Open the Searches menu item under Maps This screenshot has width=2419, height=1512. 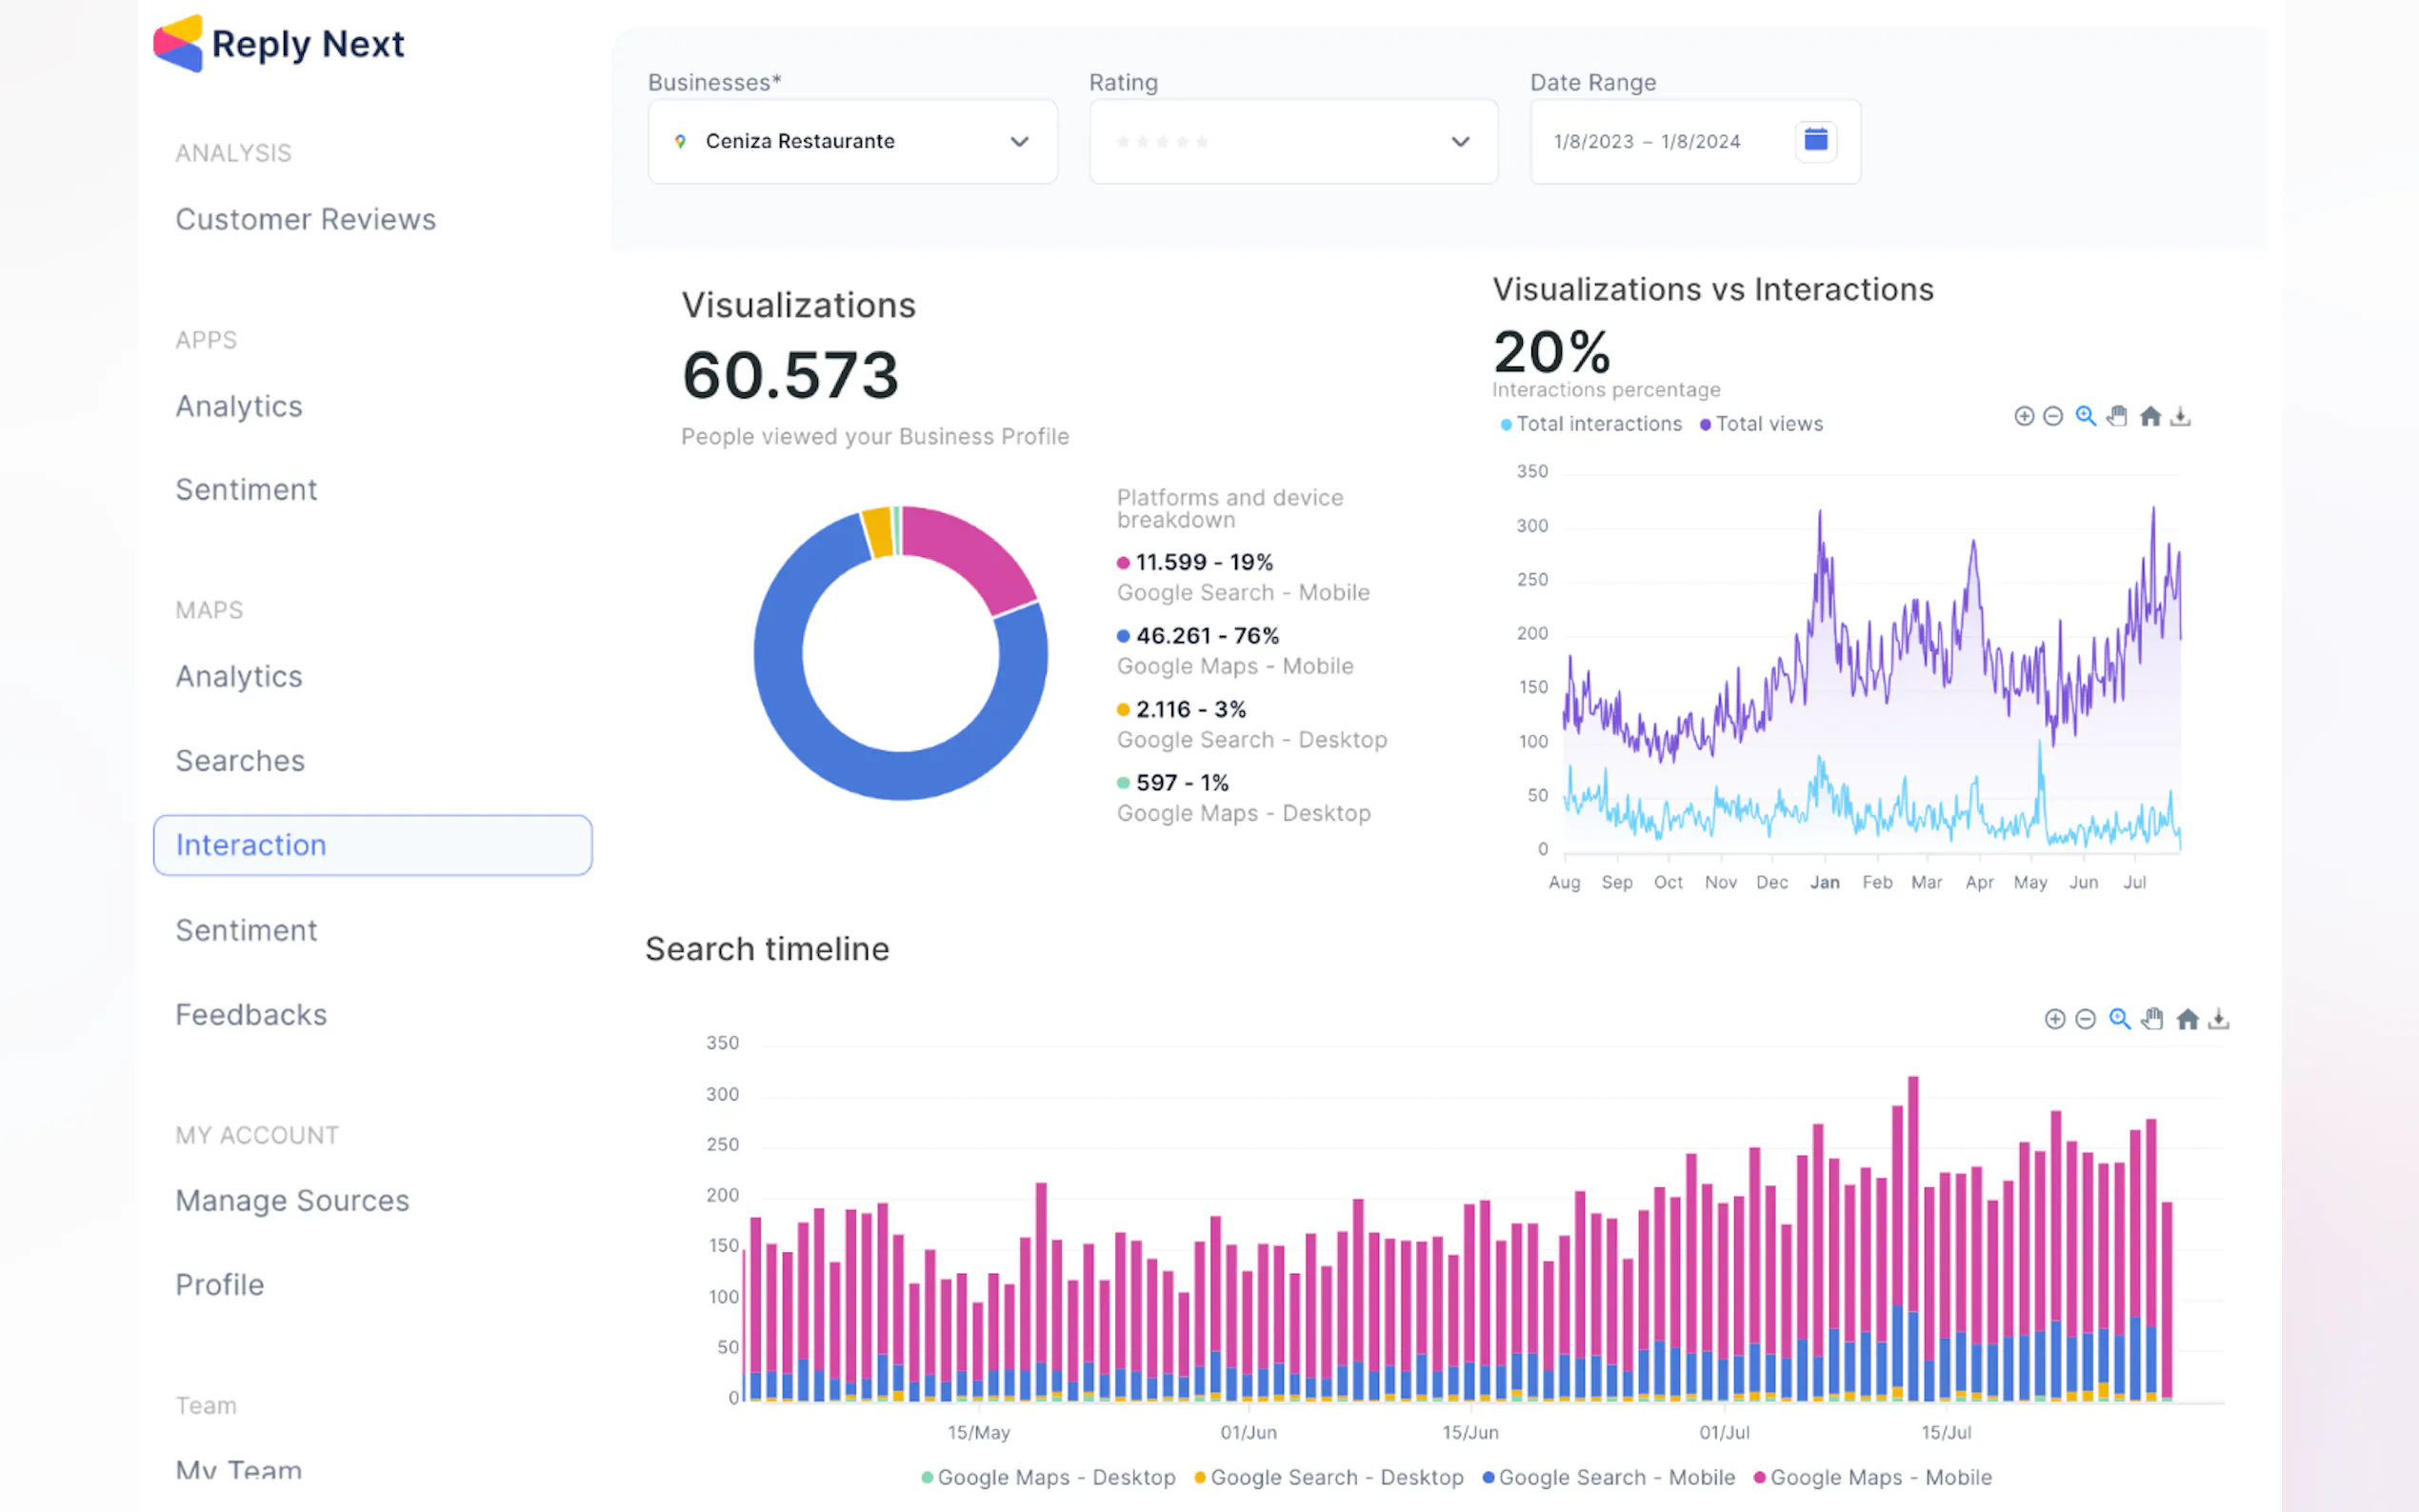[x=240, y=760]
